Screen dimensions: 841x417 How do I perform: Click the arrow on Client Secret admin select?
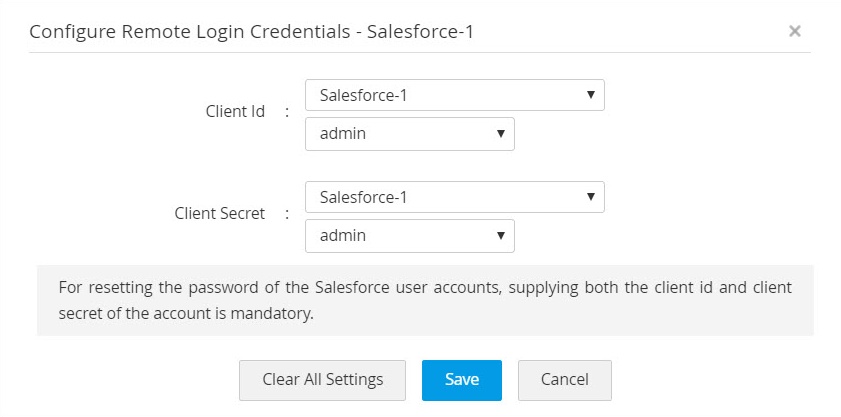500,236
